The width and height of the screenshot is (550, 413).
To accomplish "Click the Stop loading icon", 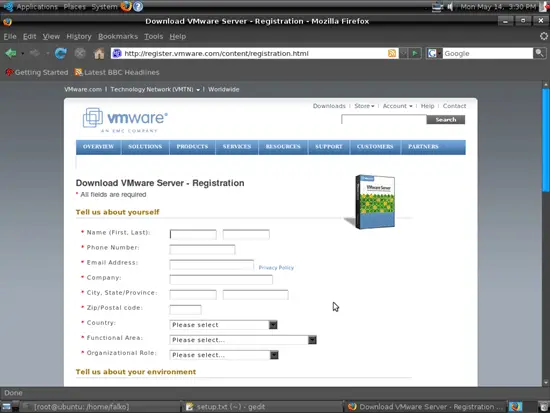I will [80, 53].
